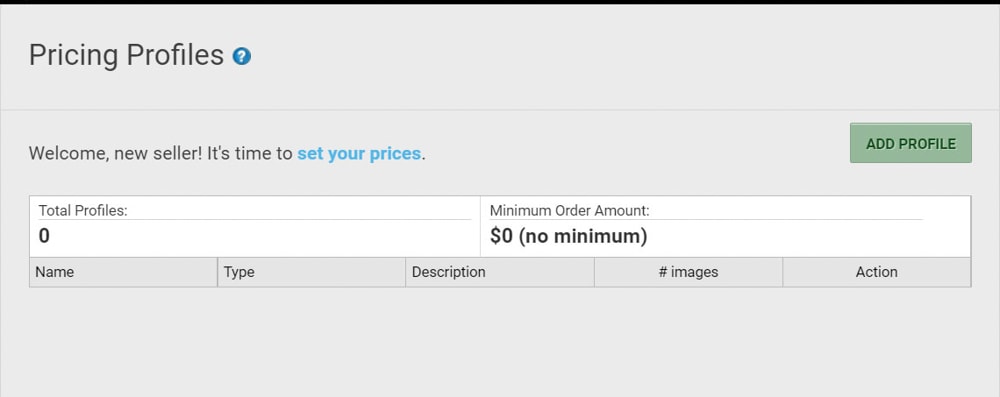The height and width of the screenshot is (397, 1000).
Task: Click the divider line under Minimum Order Amount label
Action: [706, 220]
